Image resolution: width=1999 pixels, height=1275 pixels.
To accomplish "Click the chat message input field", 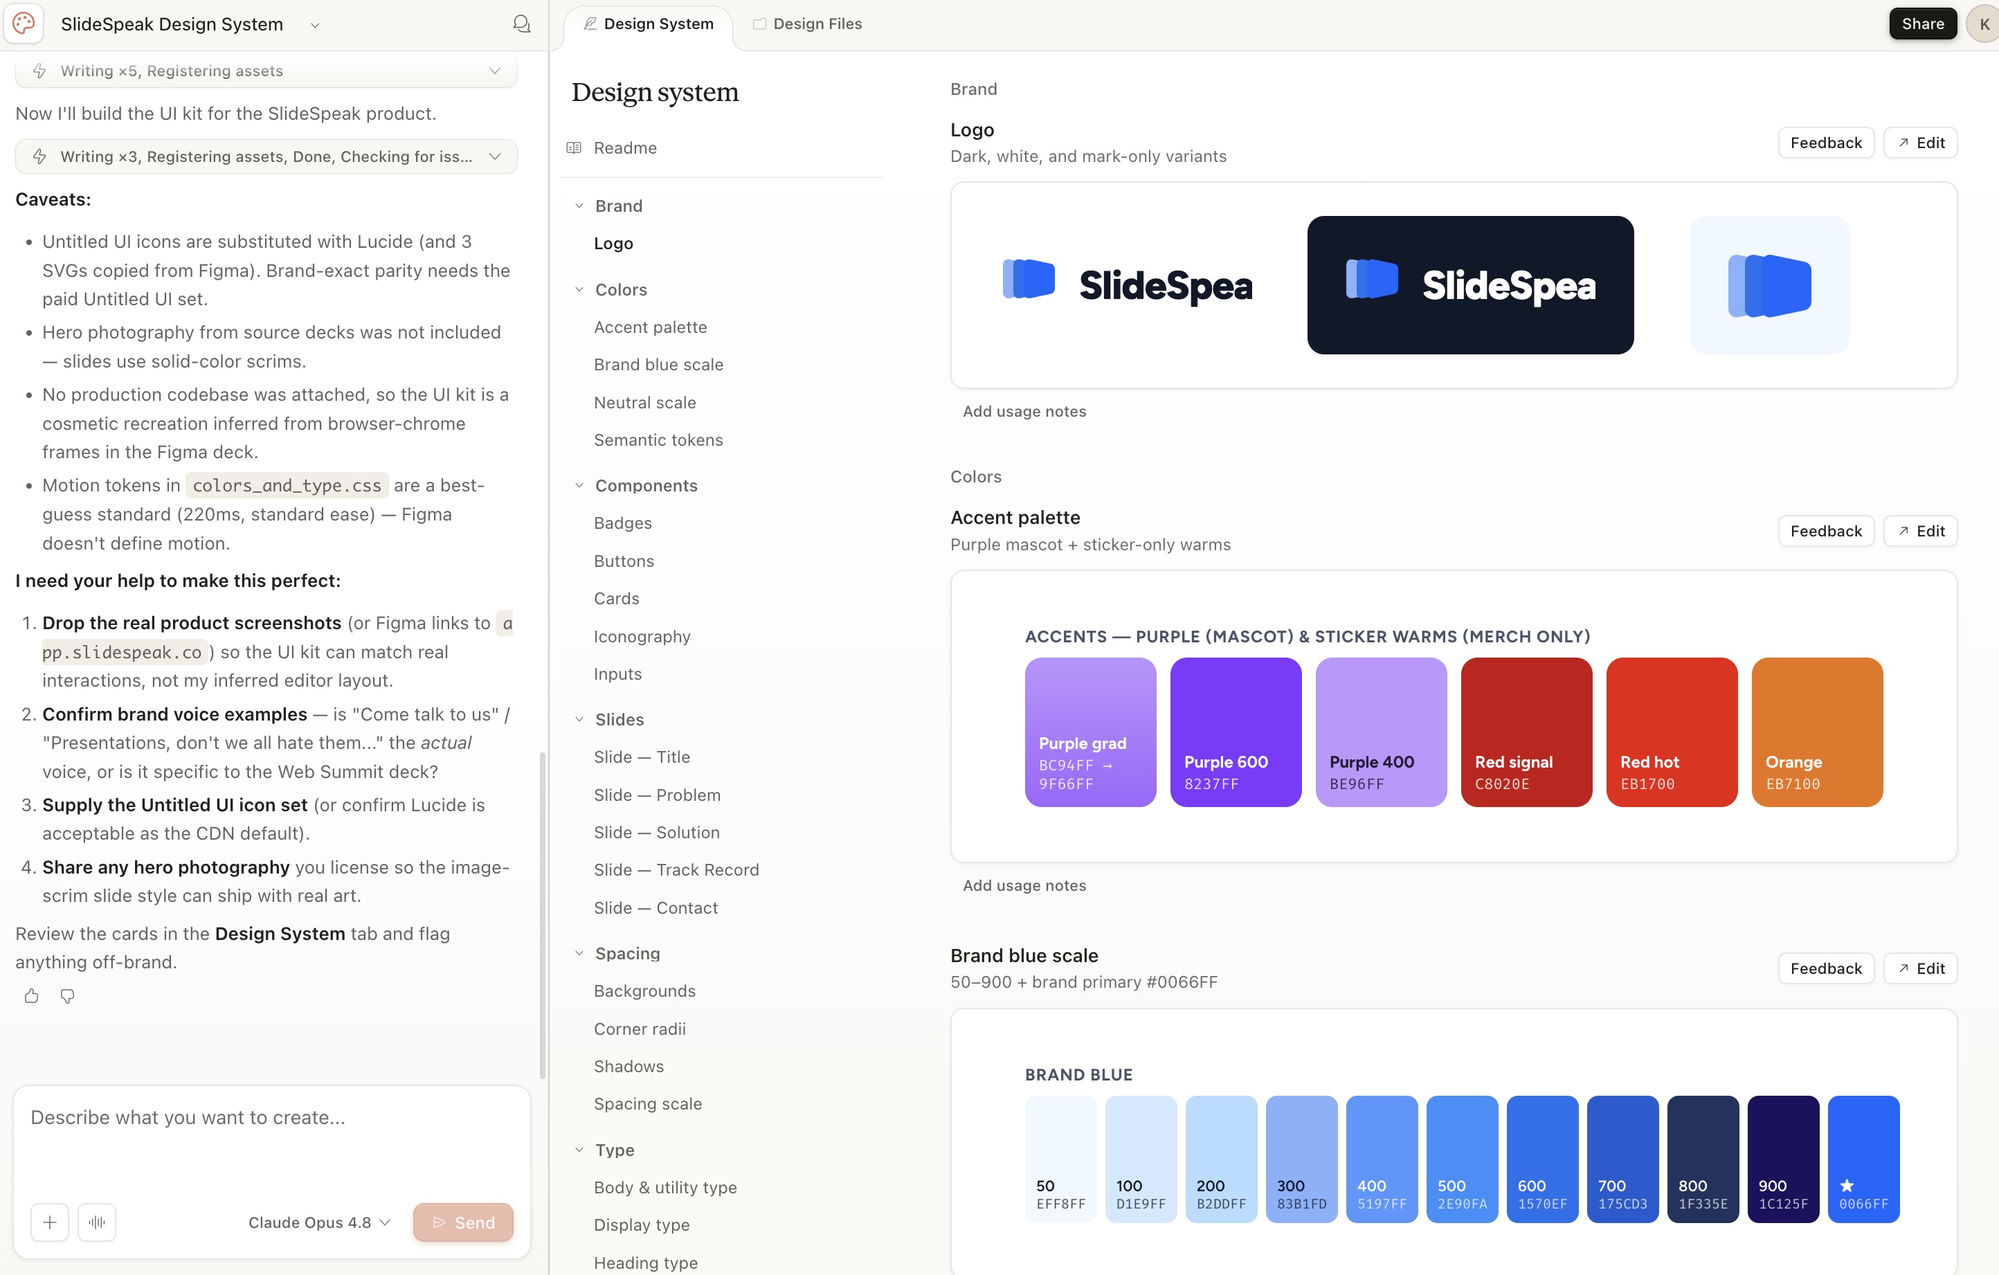I will pos(271,1140).
